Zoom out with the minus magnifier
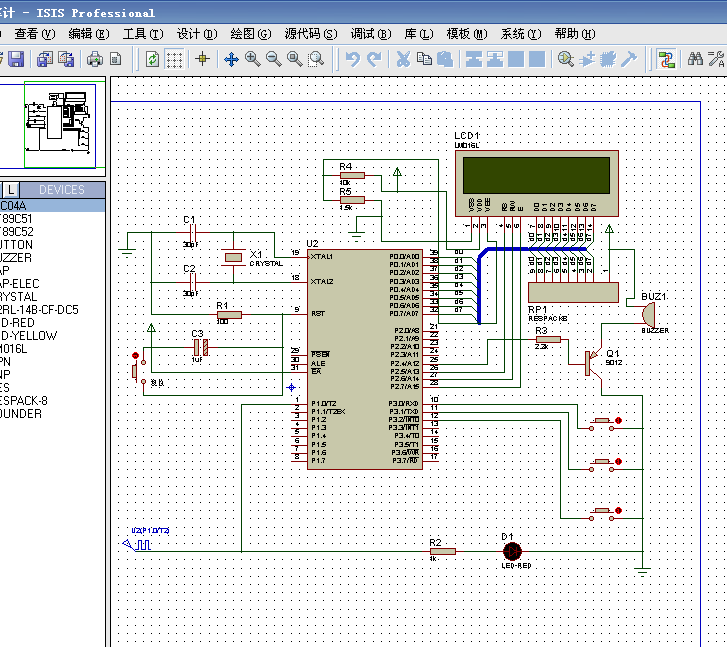 pyautogui.click(x=274, y=59)
